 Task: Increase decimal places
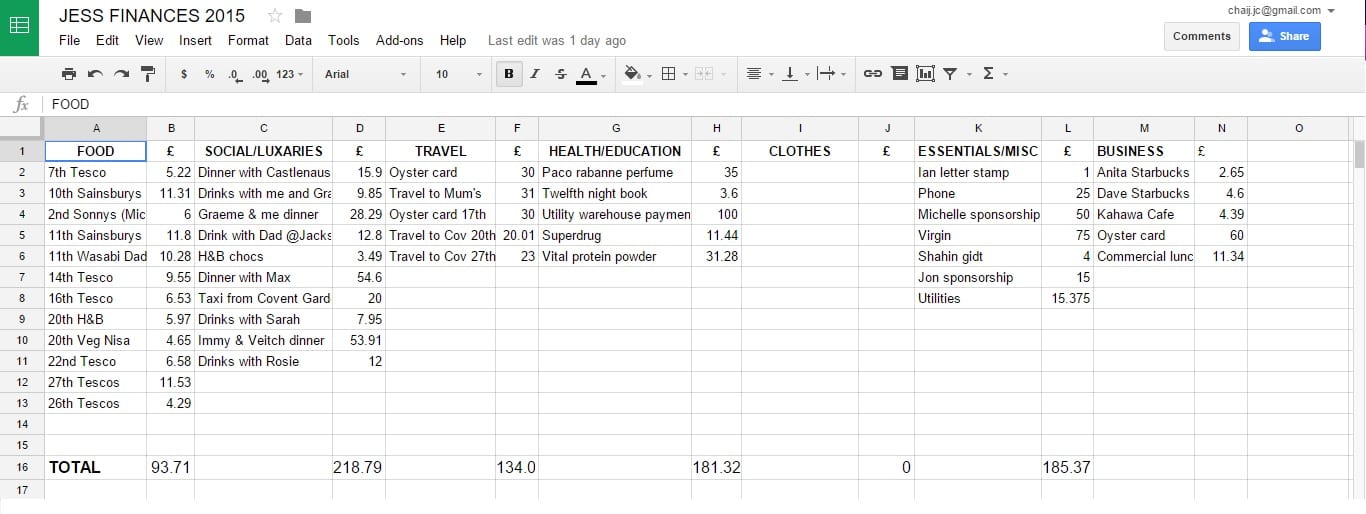click(x=260, y=74)
